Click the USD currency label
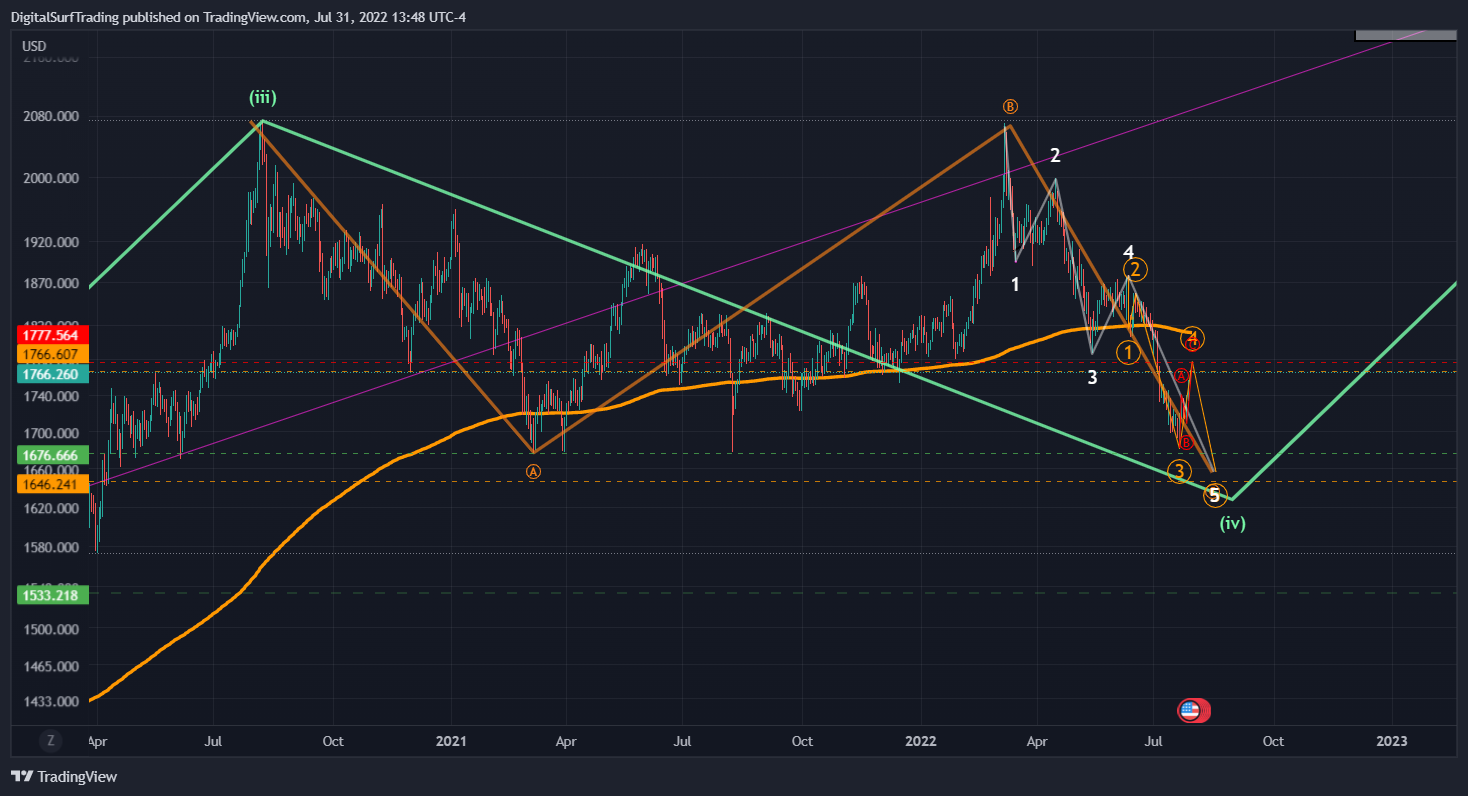The width and height of the screenshot is (1468, 796). point(34,46)
